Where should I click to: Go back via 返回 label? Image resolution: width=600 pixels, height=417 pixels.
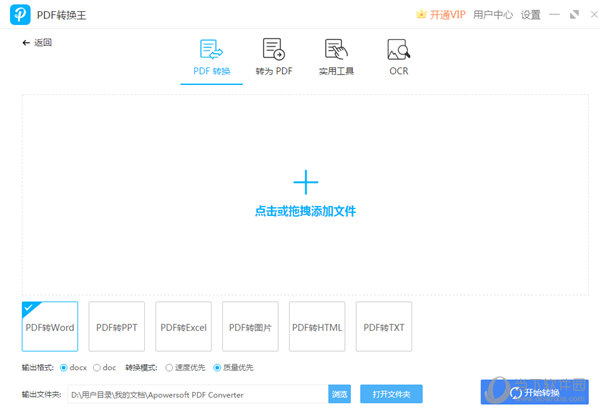pyautogui.click(x=43, y=42)
